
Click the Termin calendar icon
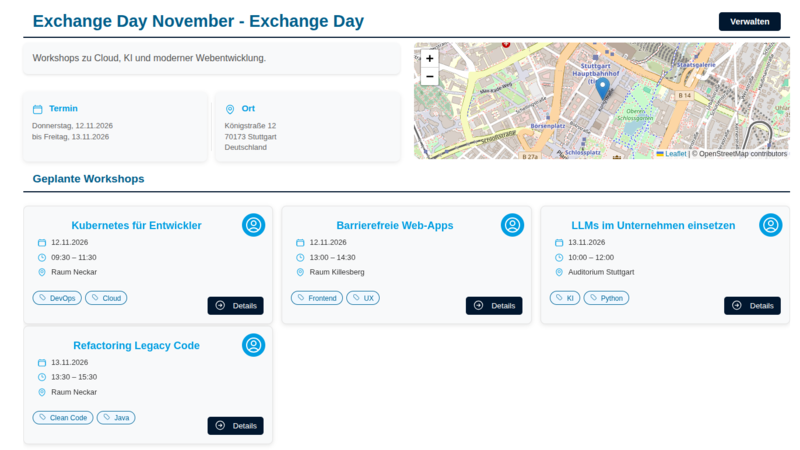click(x=38, y=109)
